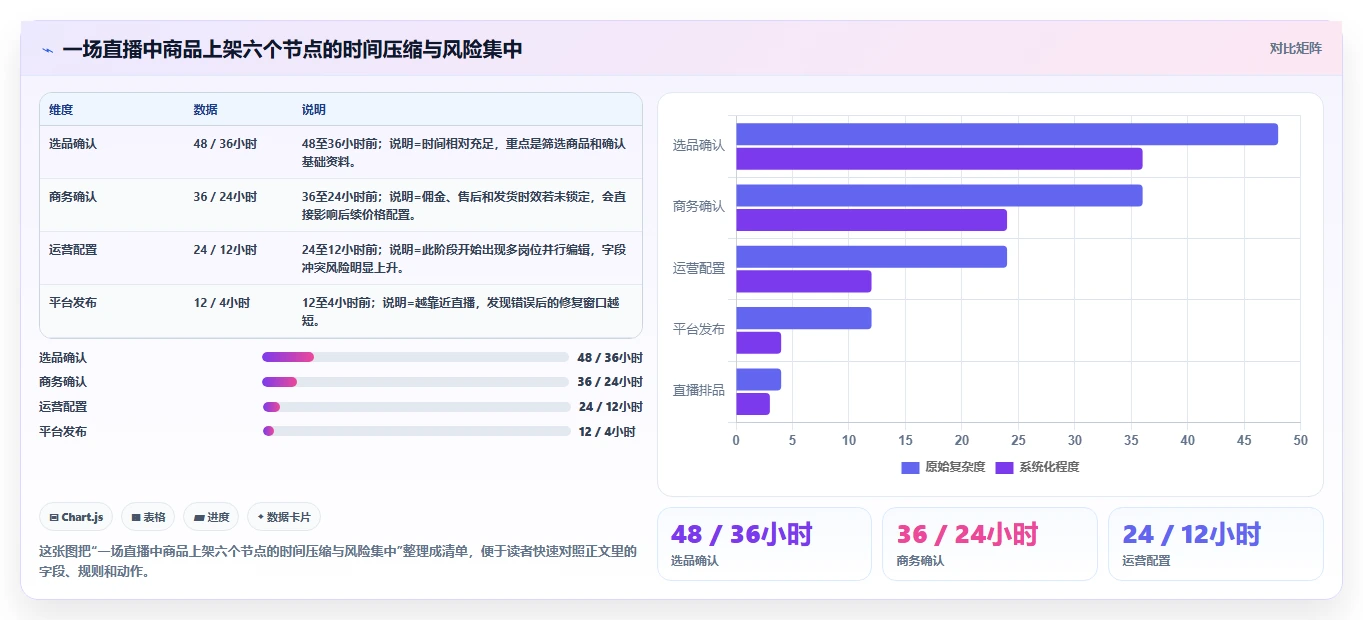Image resolution: width=1363 pixels, height=620 pixels.
Task: Open the 48 / 36小时 选品确认 data card
Action: click(x=764, y=544)
